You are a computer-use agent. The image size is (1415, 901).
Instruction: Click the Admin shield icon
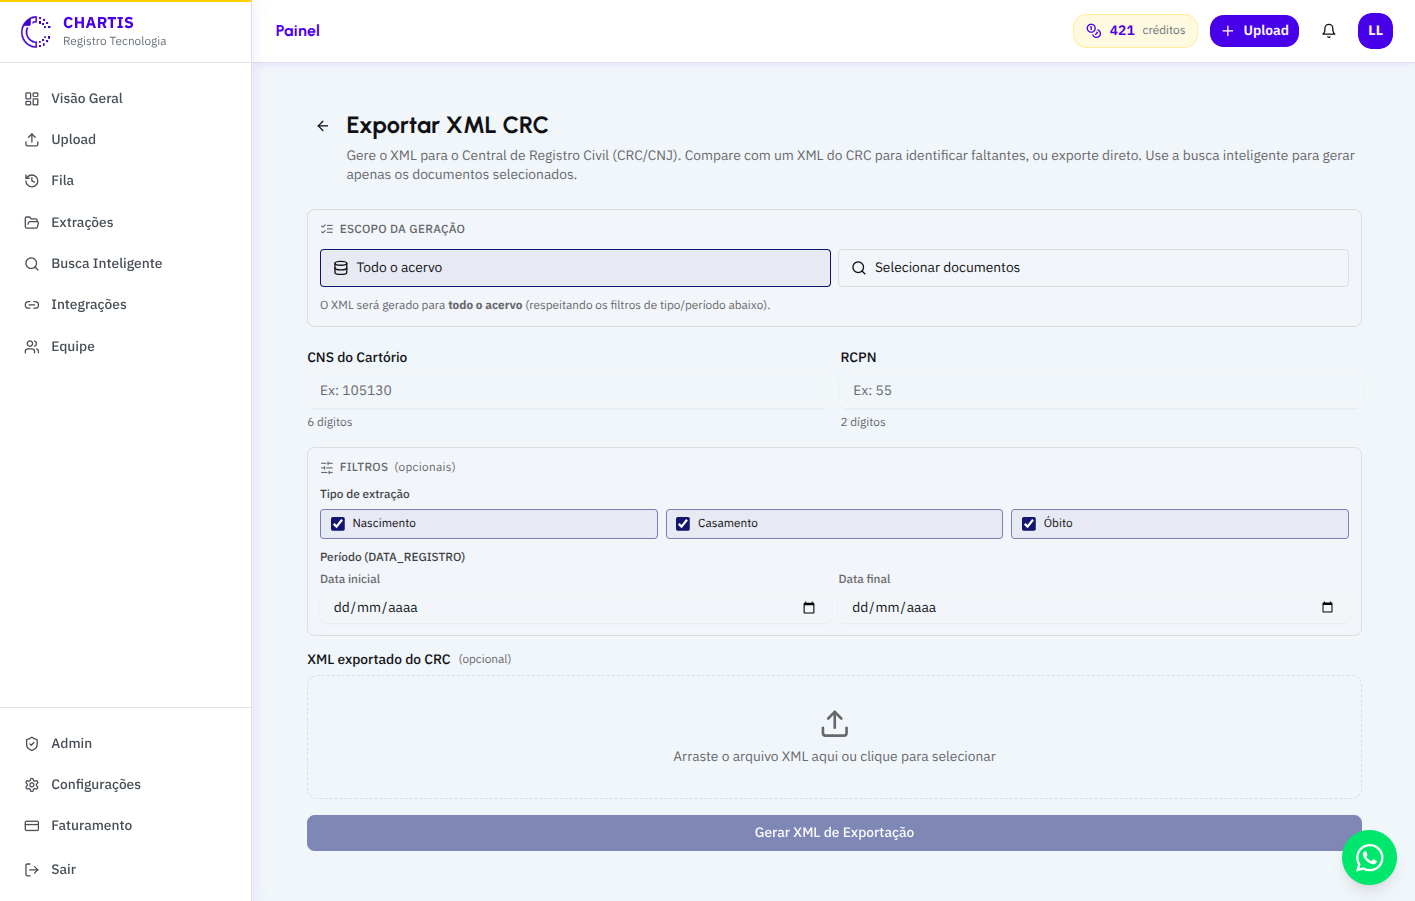pos(32,744)
